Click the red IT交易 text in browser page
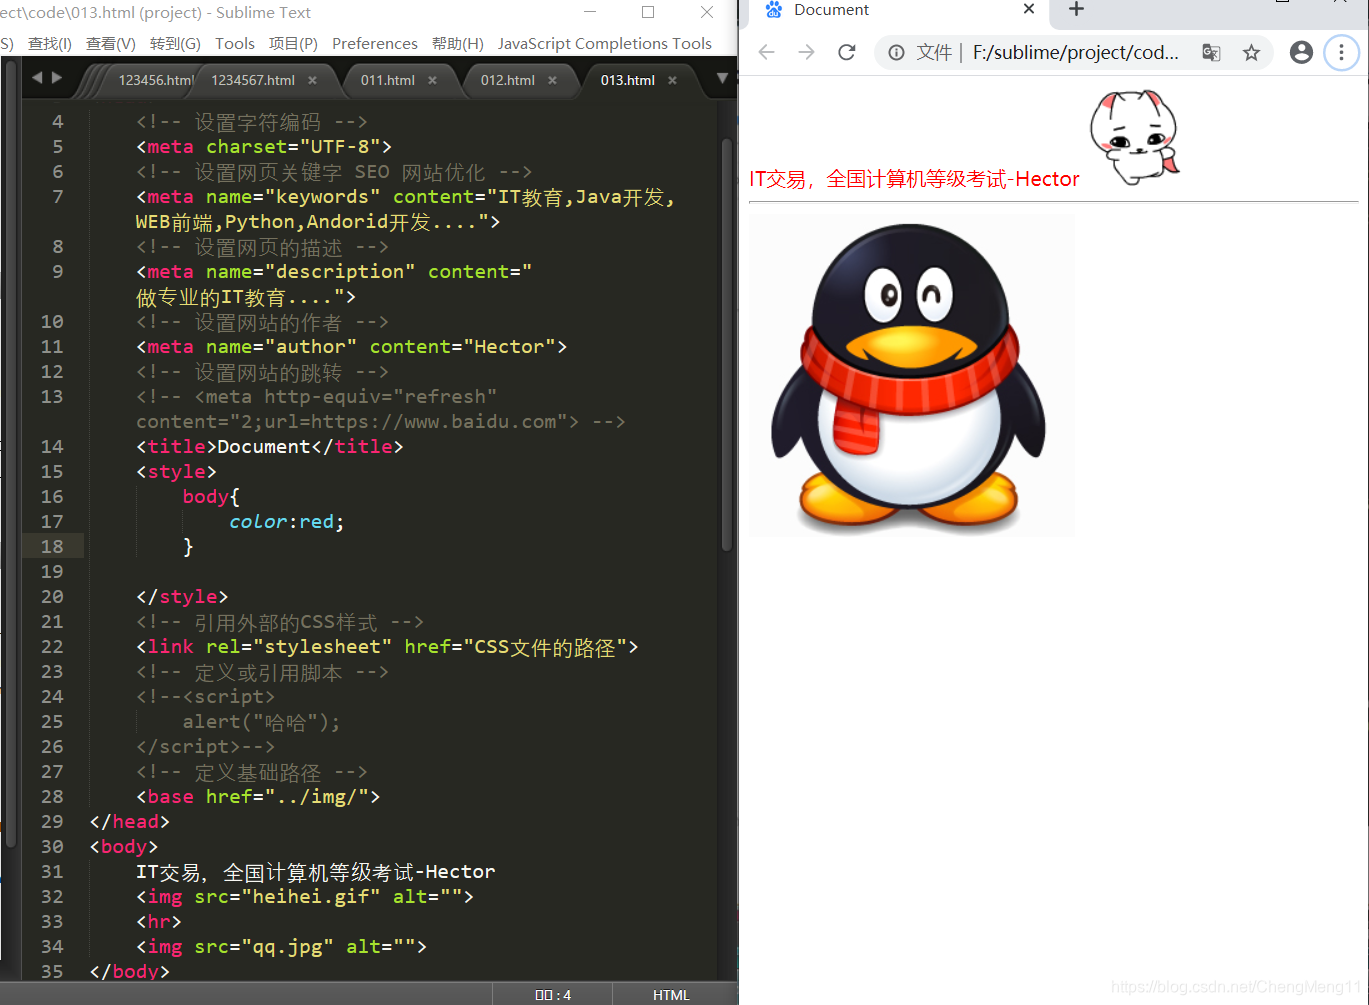1369x1005 pixels. coord(914,179)
